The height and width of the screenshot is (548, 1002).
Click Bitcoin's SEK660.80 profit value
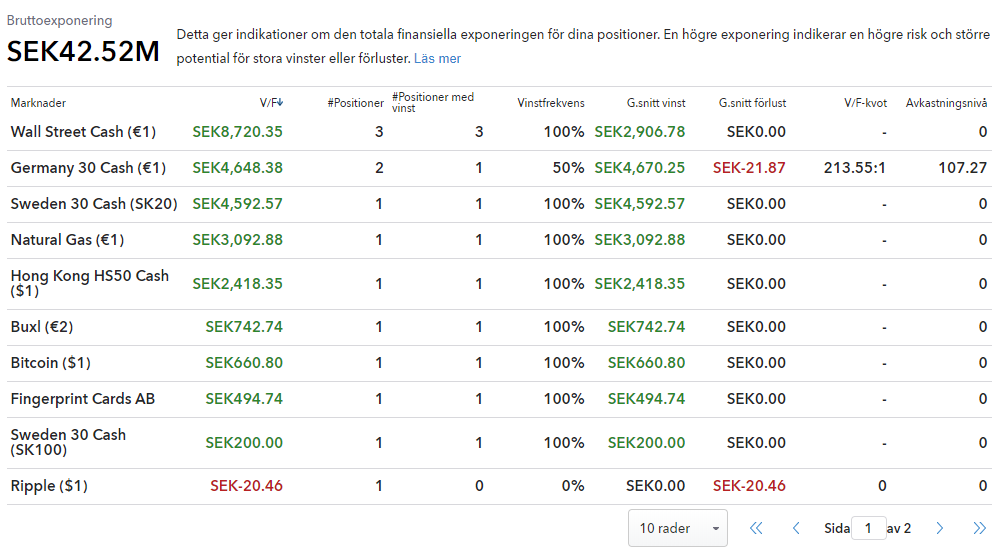tap(244, 363)
